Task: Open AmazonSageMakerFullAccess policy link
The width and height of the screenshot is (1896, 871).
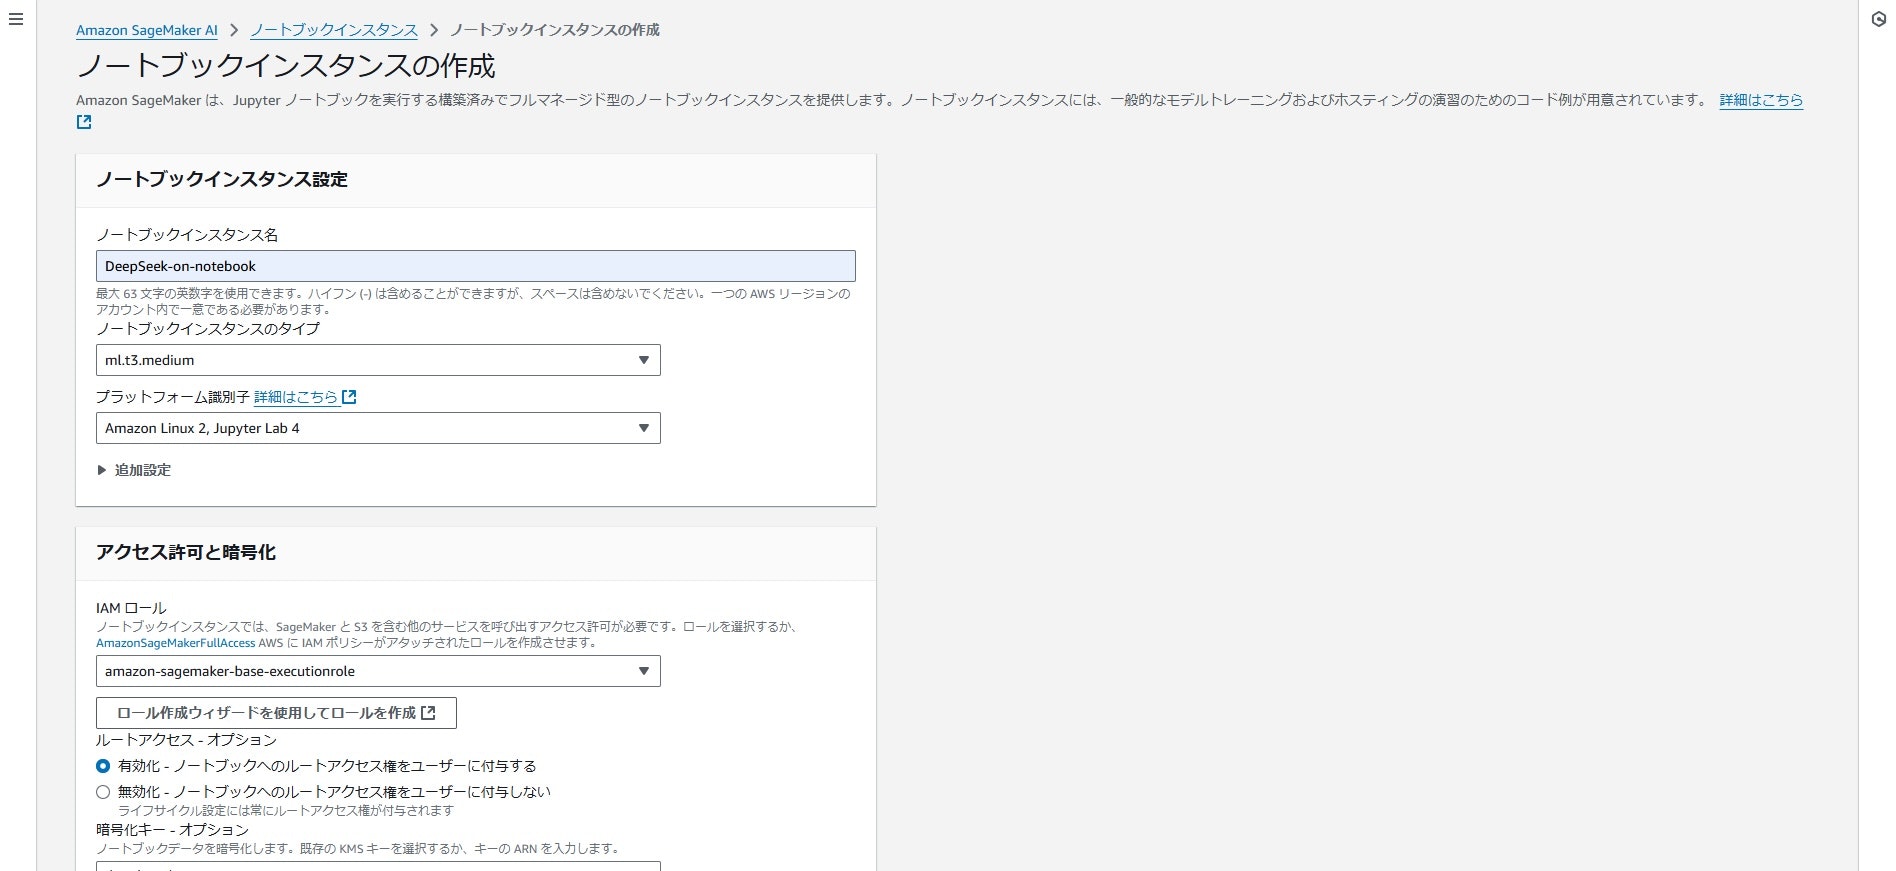Action: (176, 643)
